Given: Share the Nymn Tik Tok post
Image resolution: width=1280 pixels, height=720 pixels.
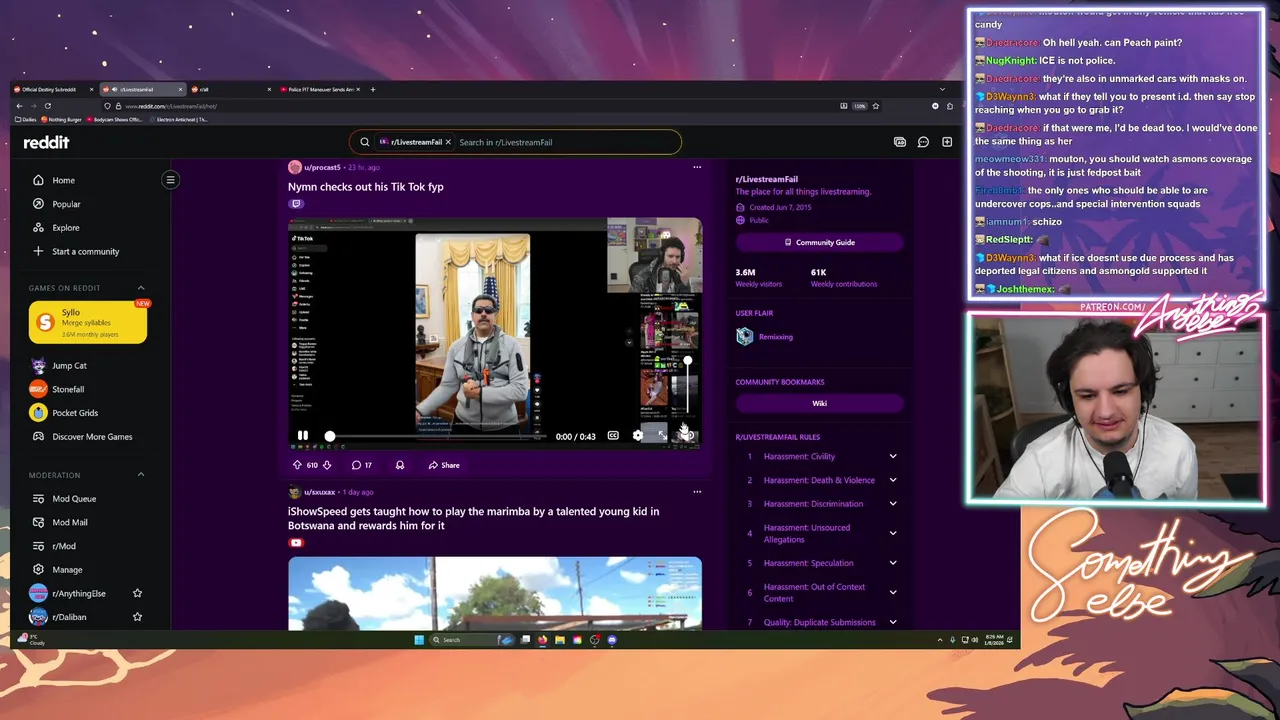Looking at the screenshot, I should coord(444,465).
